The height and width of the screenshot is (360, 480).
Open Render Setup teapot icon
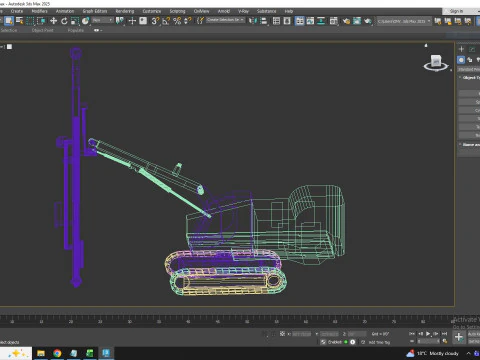coord(346,21)
